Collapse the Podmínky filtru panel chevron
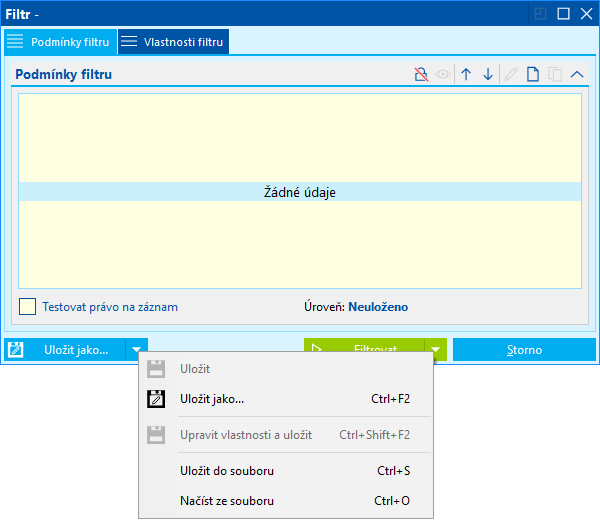This screenshot has height=520, width=600. pos(577,74)
